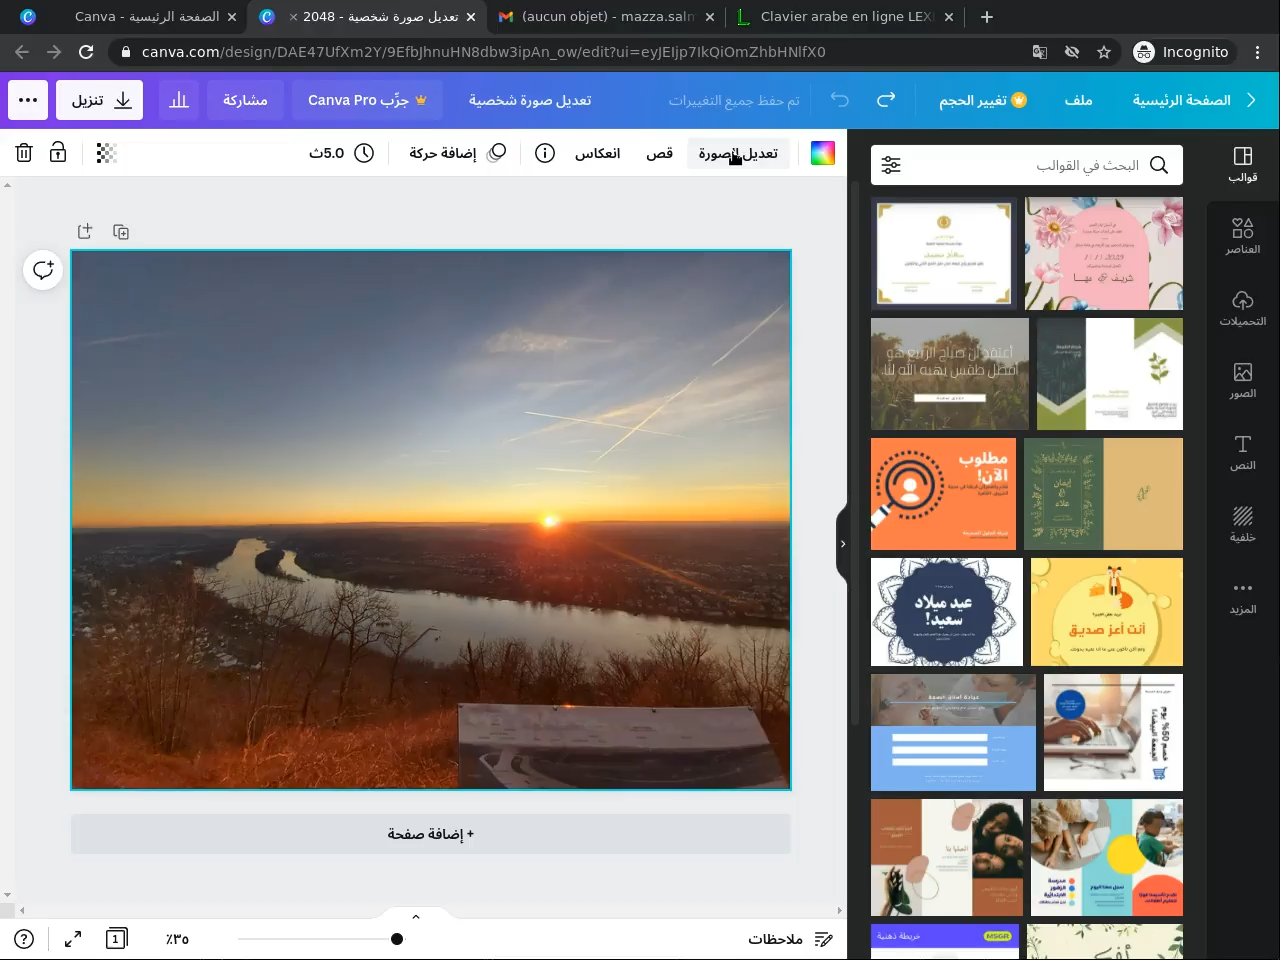The image size is (1280, 960).
Task: Click the add new page icon above canvas
Action: (85, 232)
